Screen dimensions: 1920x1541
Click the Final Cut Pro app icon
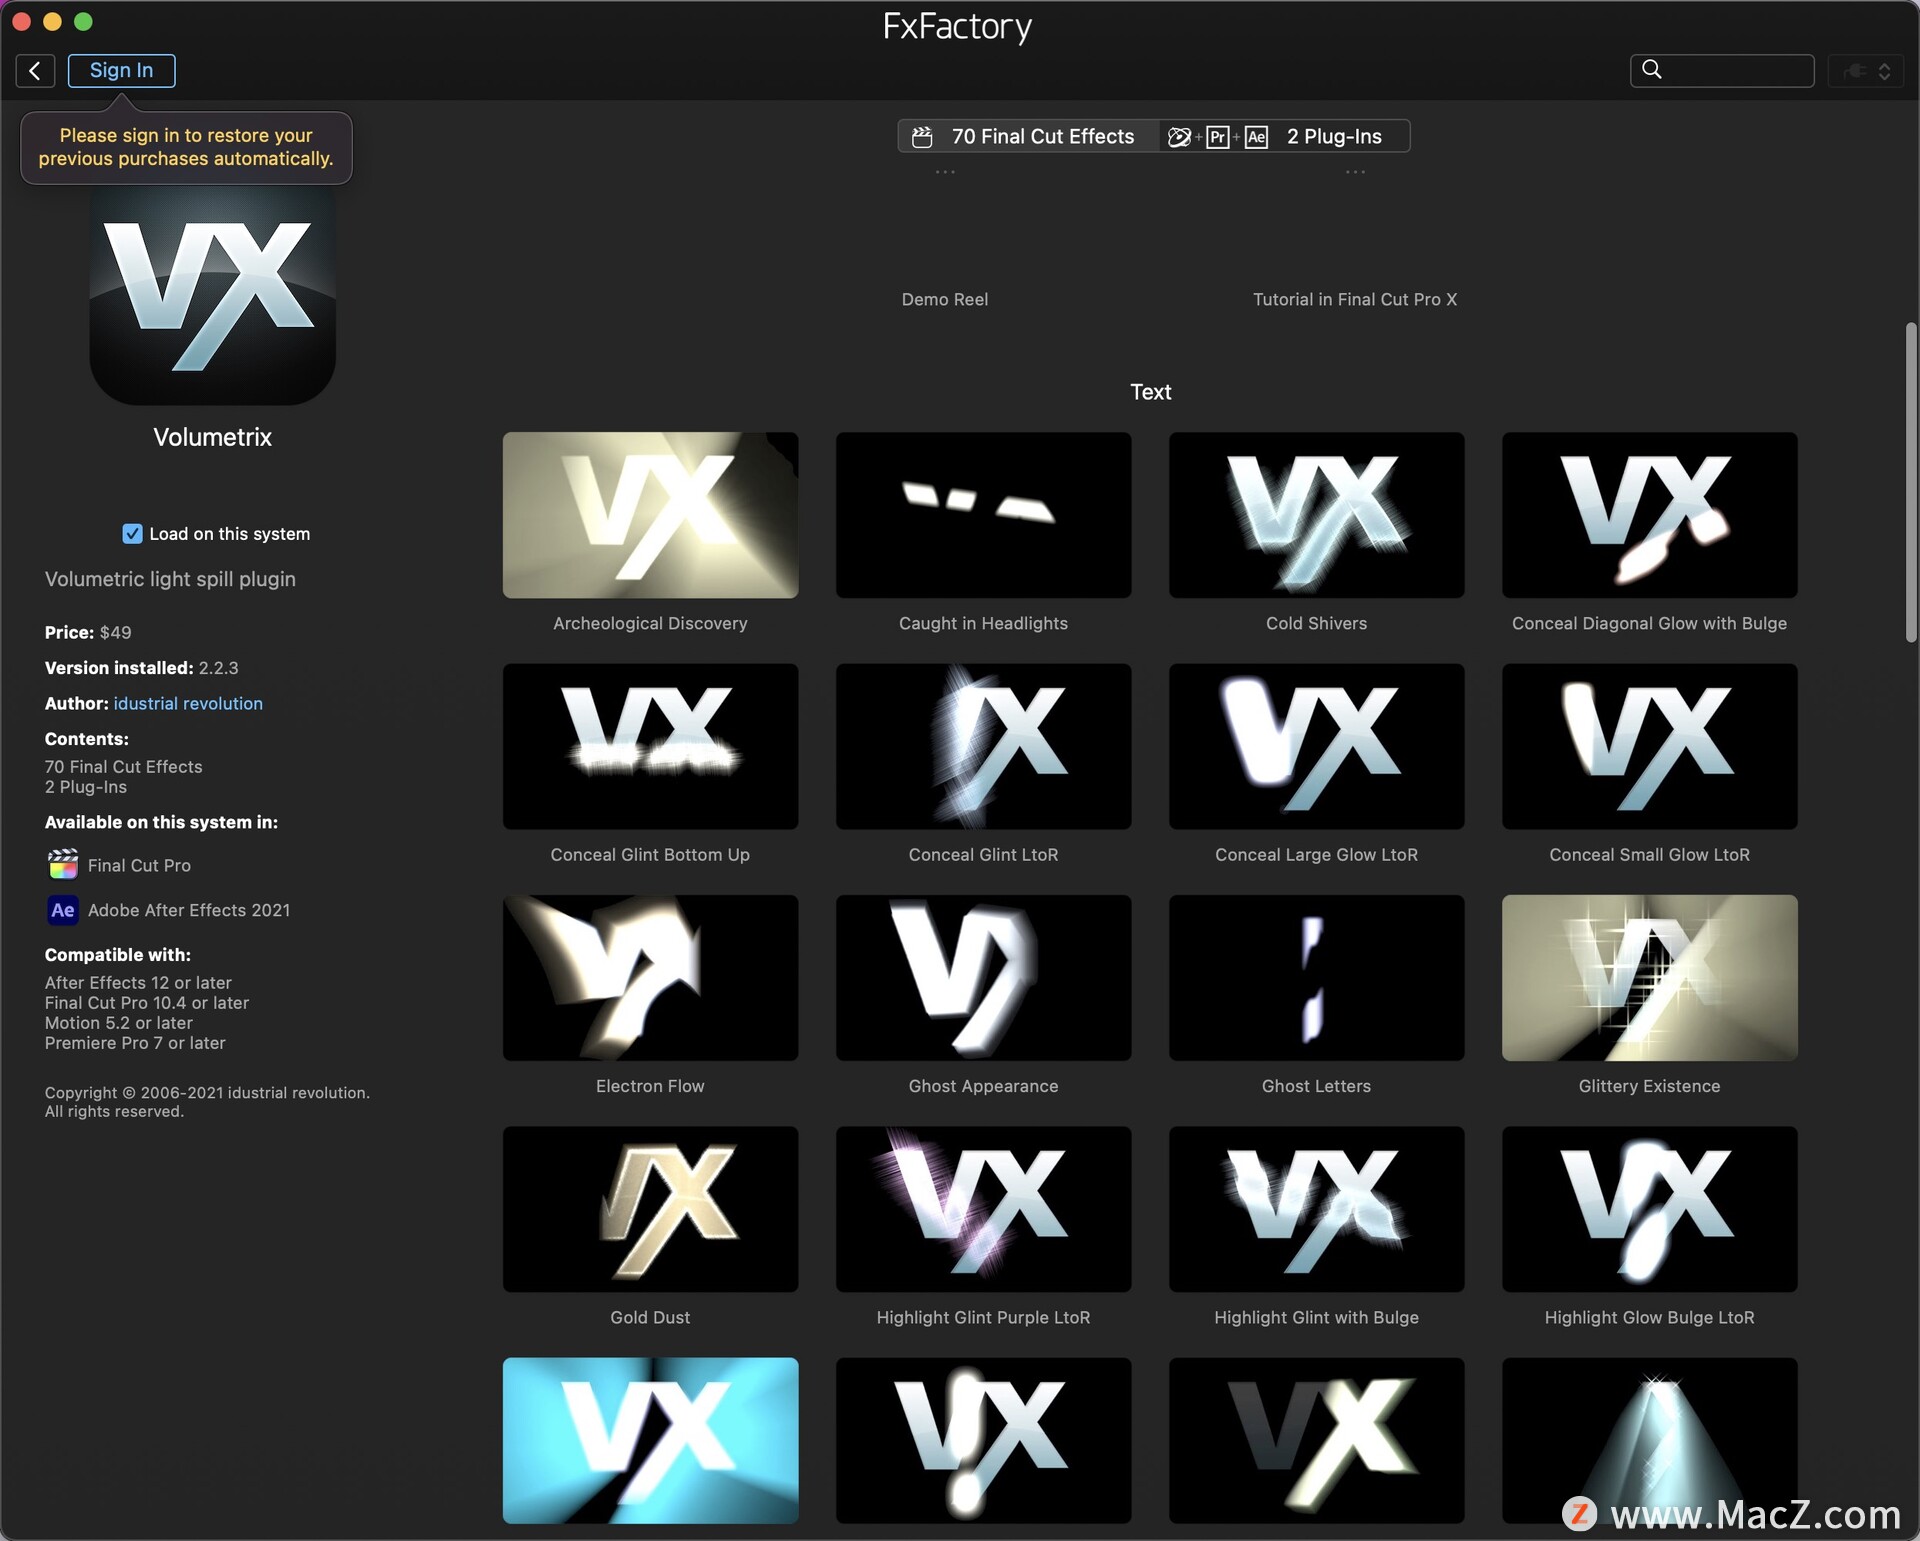point(62,865)
